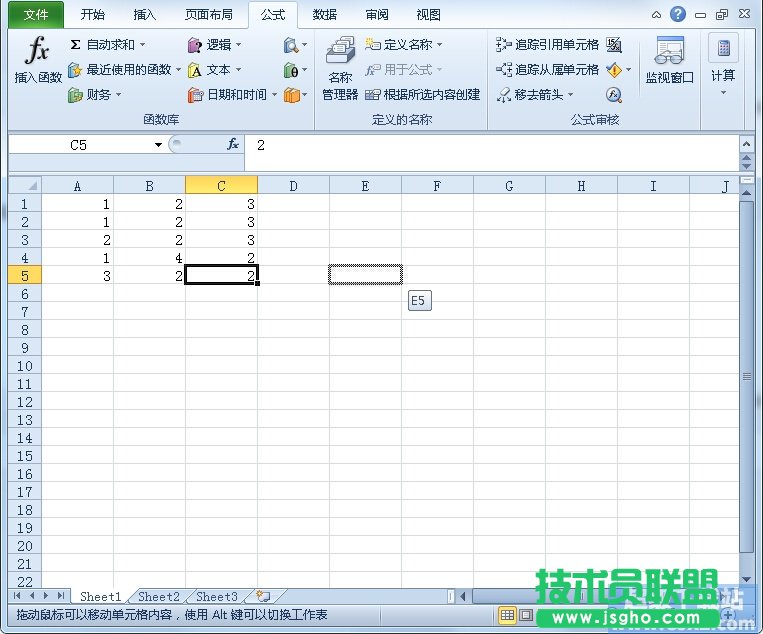Click Trace Dependents (追踪从属单元格)
This screenshot has width=763, height=634.
(547, 70)
